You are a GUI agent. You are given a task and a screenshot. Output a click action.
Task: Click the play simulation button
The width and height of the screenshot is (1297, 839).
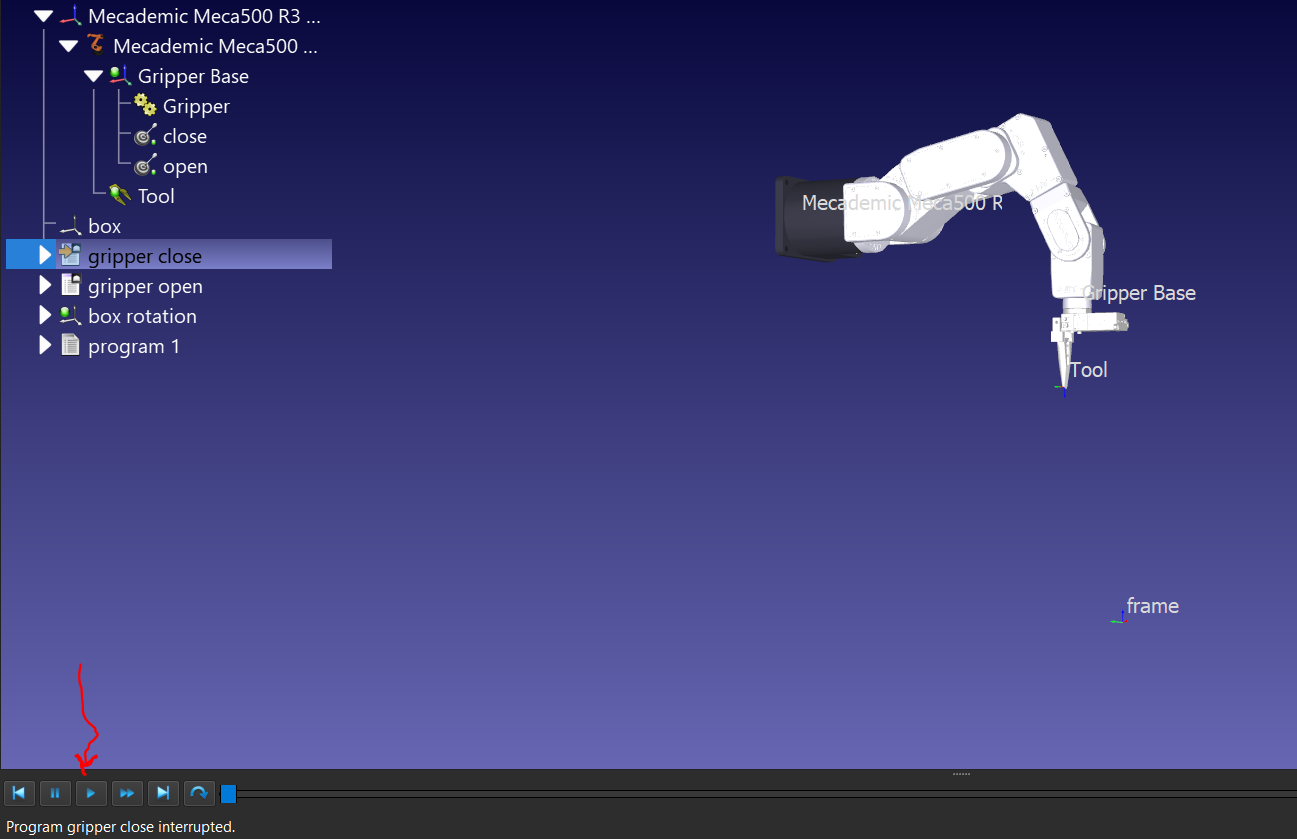click(91, 793)
